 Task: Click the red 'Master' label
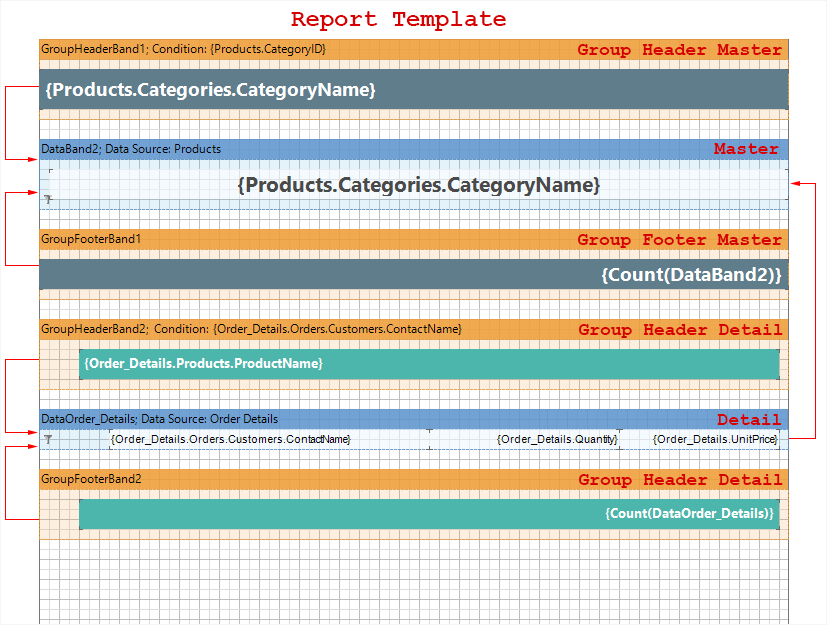click(x=746, y=149)
